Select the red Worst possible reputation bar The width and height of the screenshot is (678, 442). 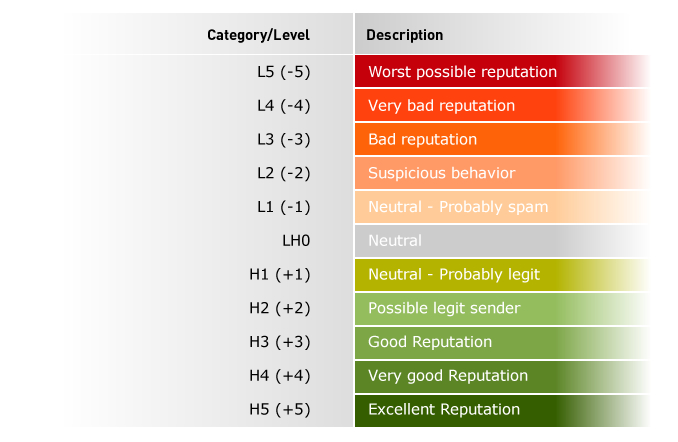(x=502, y=71)
